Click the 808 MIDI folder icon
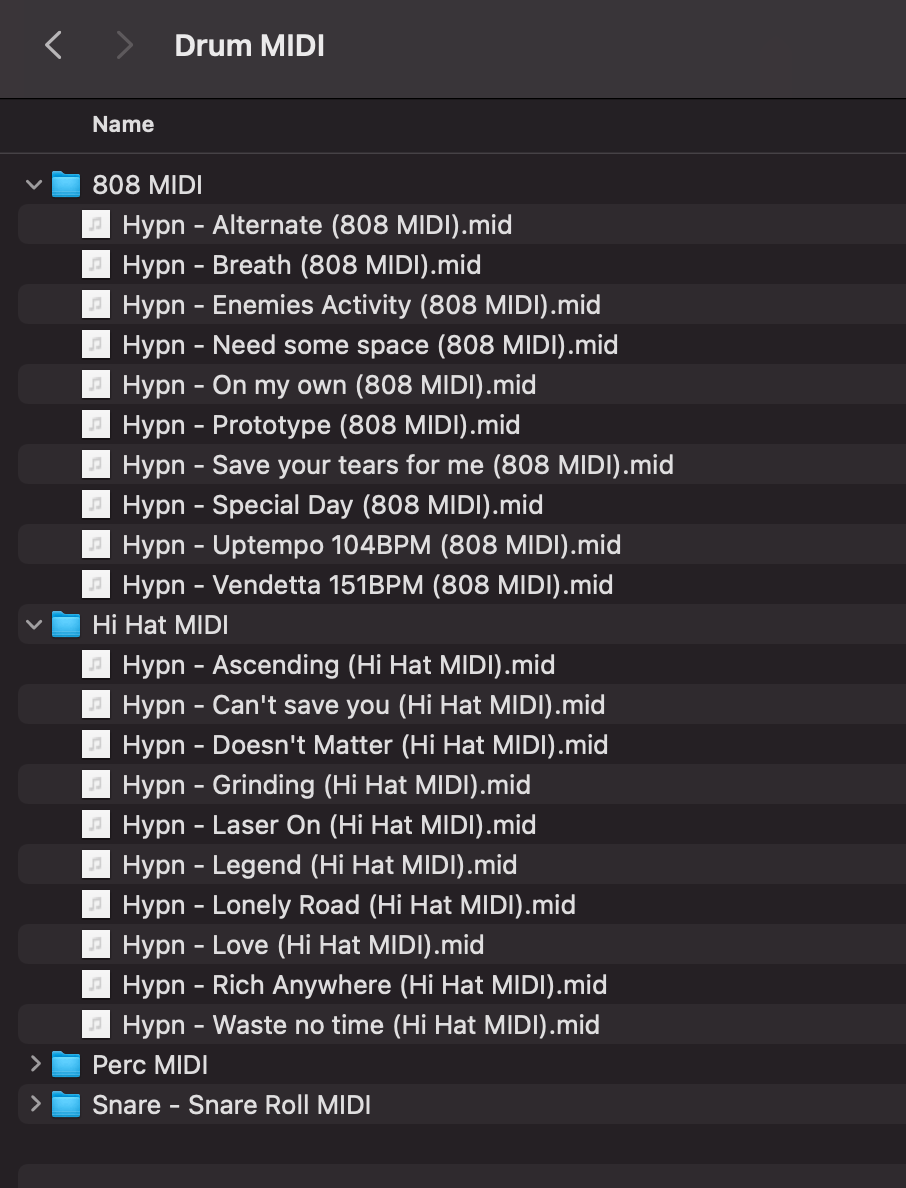The width and height of the screenshot is (906, 1188). (66, 184)
